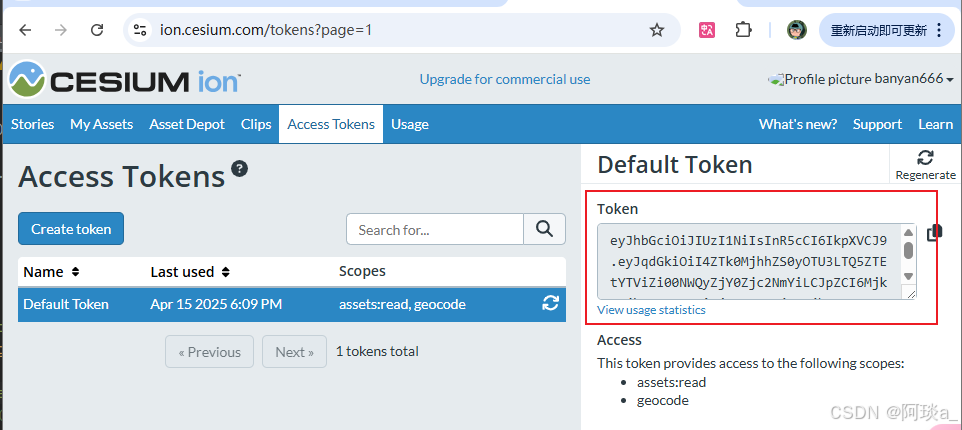Click the Create token button
The image size is (962, 430).
coord(71,229)
